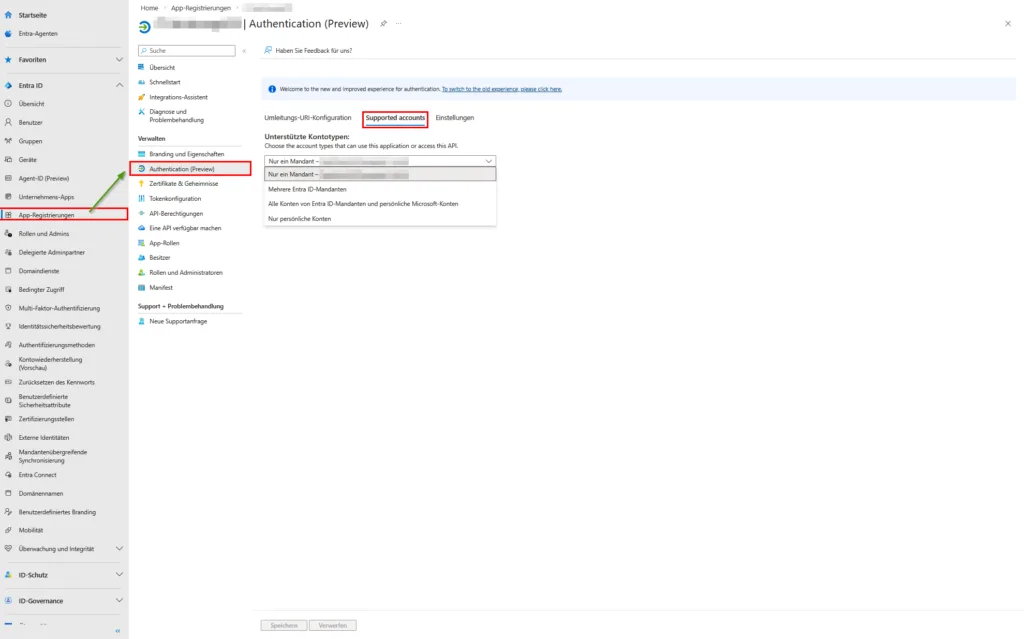Switch to the Einstellungen tab
The image size is (1024, 639).
[455, 118]
